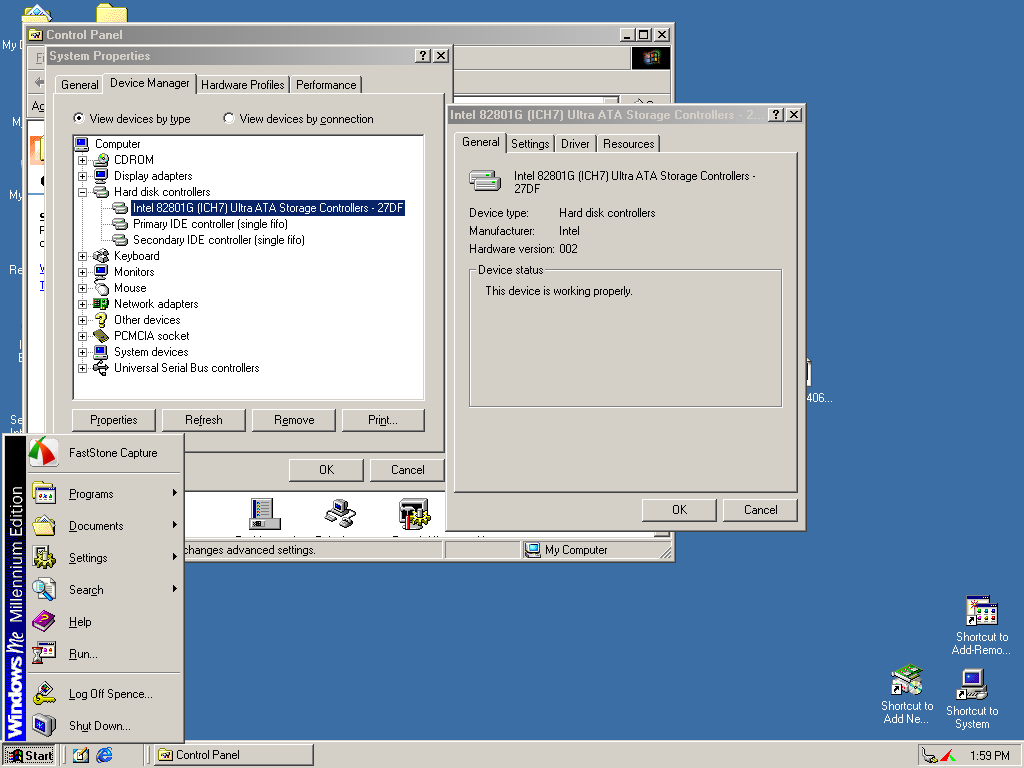Open Documents submenu in Start menu

[104, 526]
